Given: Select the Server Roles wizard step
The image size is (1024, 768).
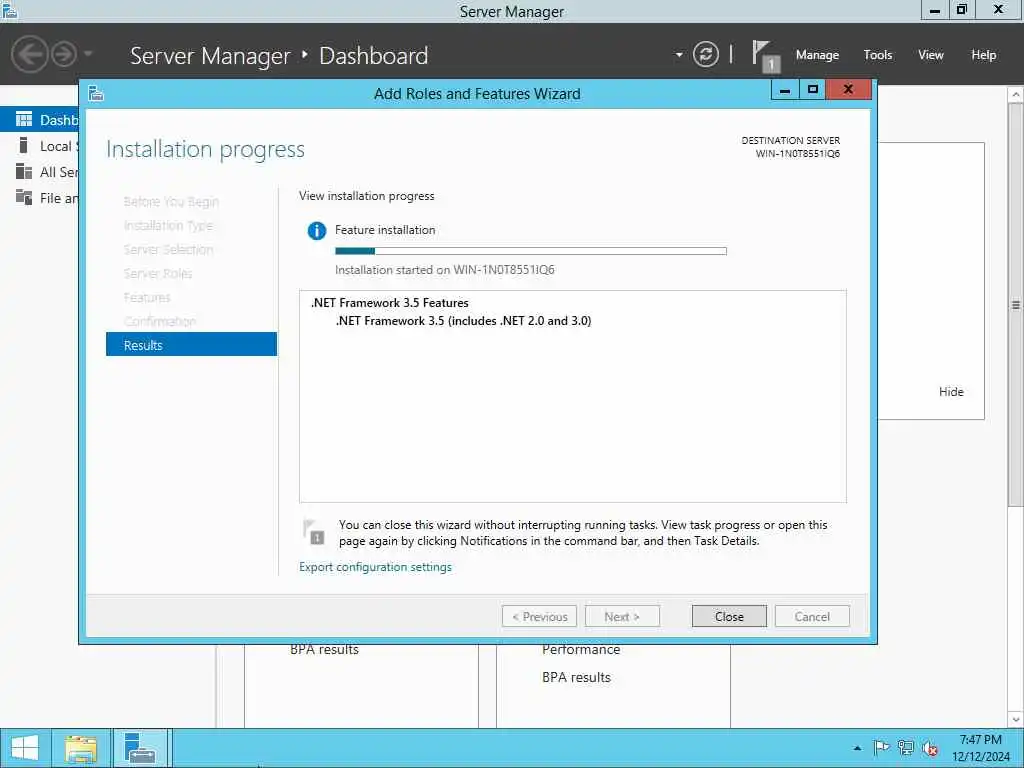Looking at the screenshot, I should 157,274.
